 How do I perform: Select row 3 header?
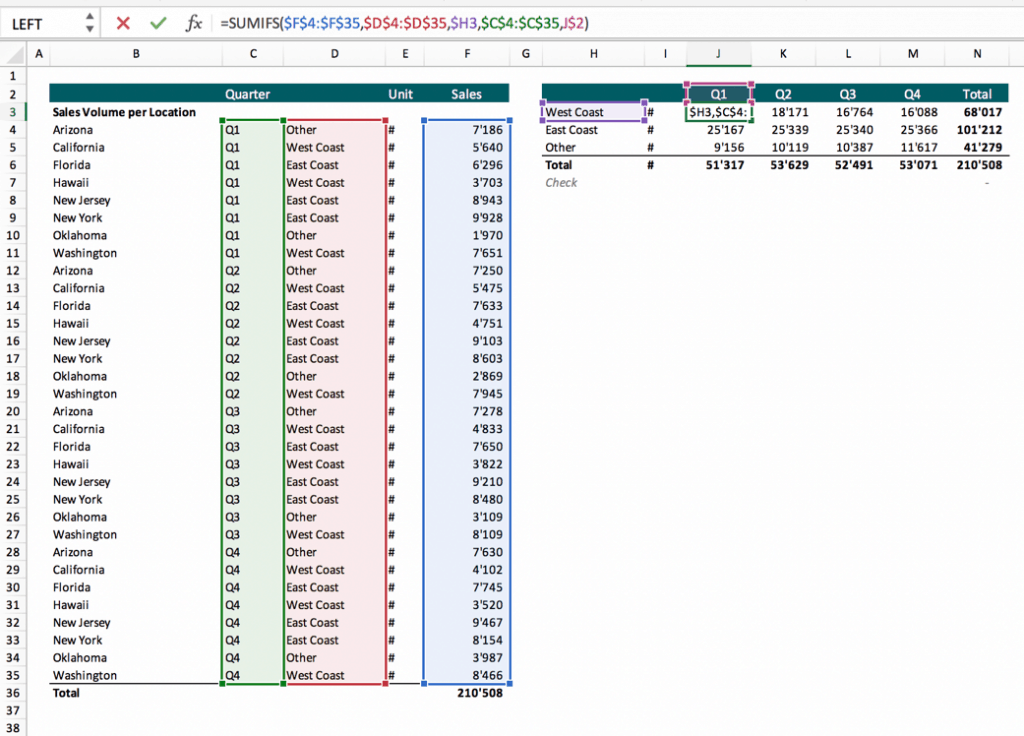click(x=12, y=112)
